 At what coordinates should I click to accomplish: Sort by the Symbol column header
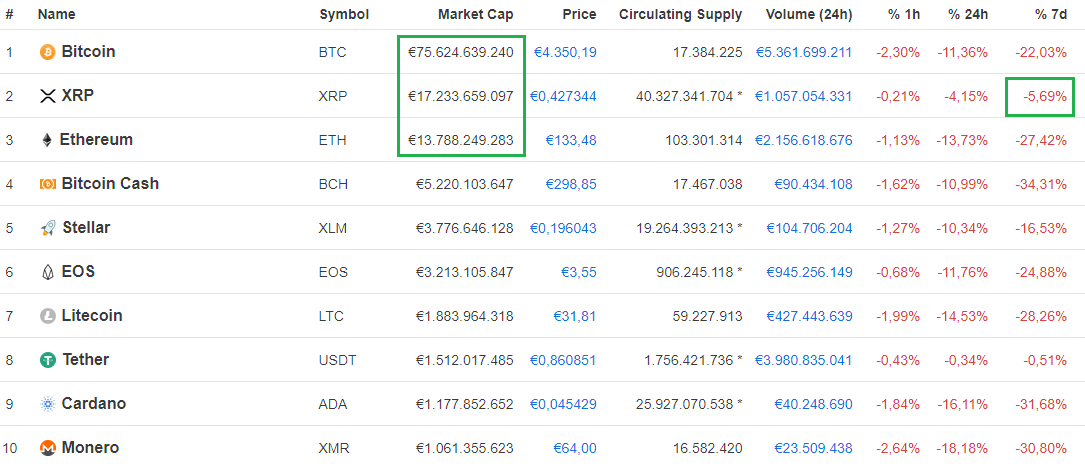(x=344, y=14)
